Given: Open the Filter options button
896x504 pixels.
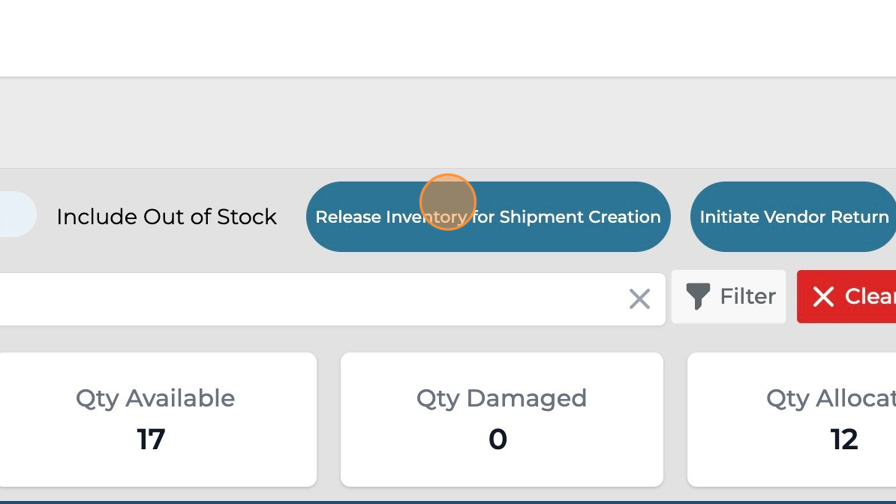Looking at the screenshot, I should click(x=729, y=297).
